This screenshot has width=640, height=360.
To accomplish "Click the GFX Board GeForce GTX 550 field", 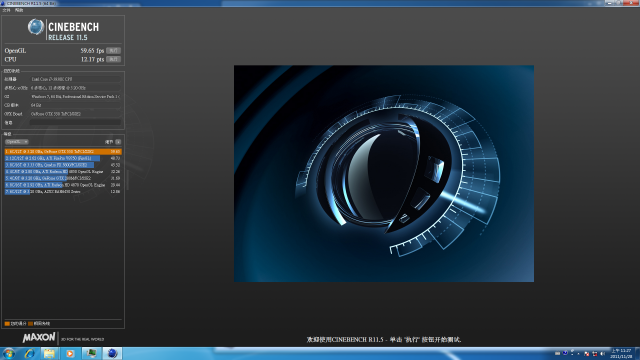I will tap(76, 114).
